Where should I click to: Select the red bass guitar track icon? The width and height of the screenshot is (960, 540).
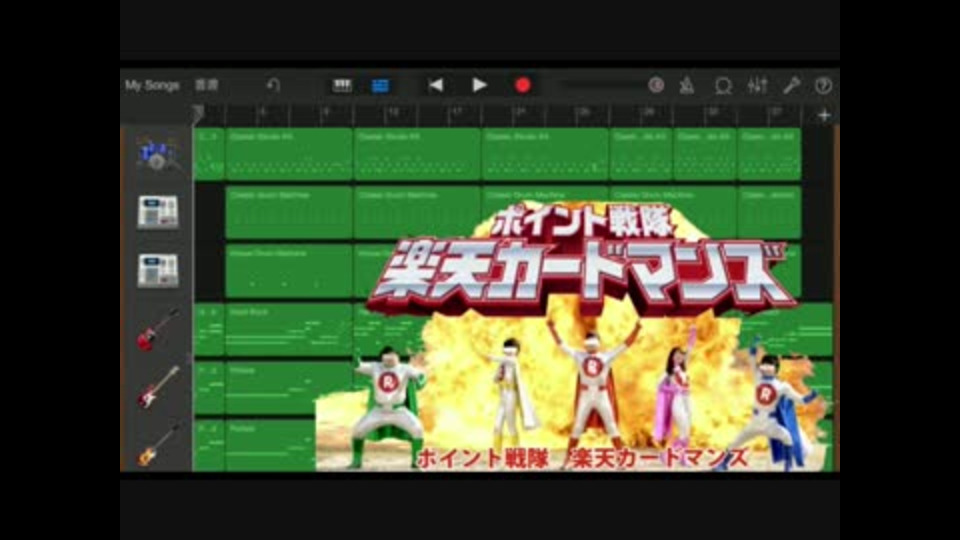[157, 388]
